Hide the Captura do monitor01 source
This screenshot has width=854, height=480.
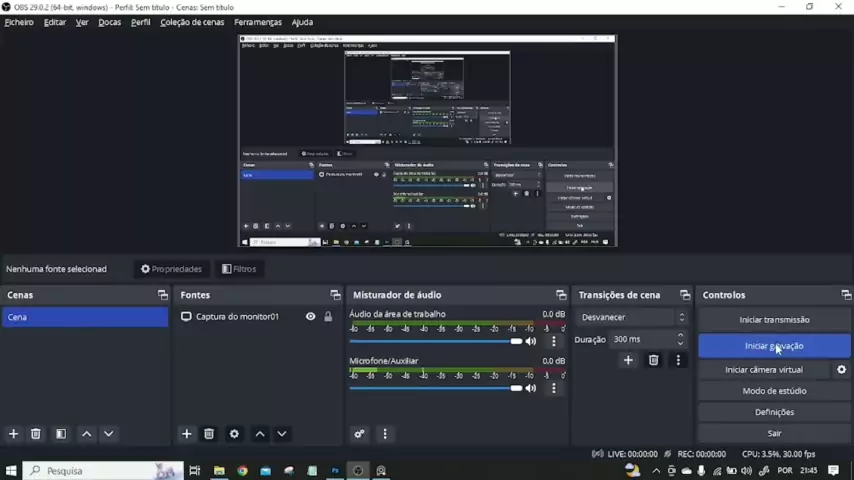311,317
